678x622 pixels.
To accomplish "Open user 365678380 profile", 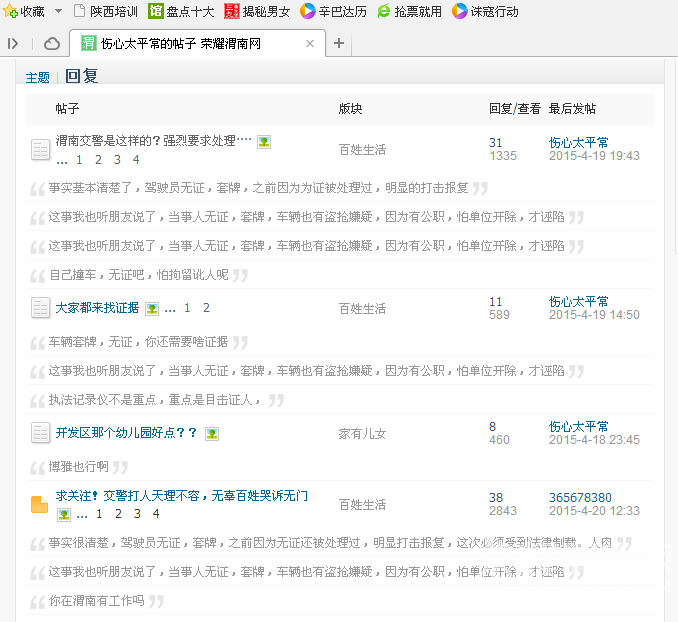I will (580, 497).
